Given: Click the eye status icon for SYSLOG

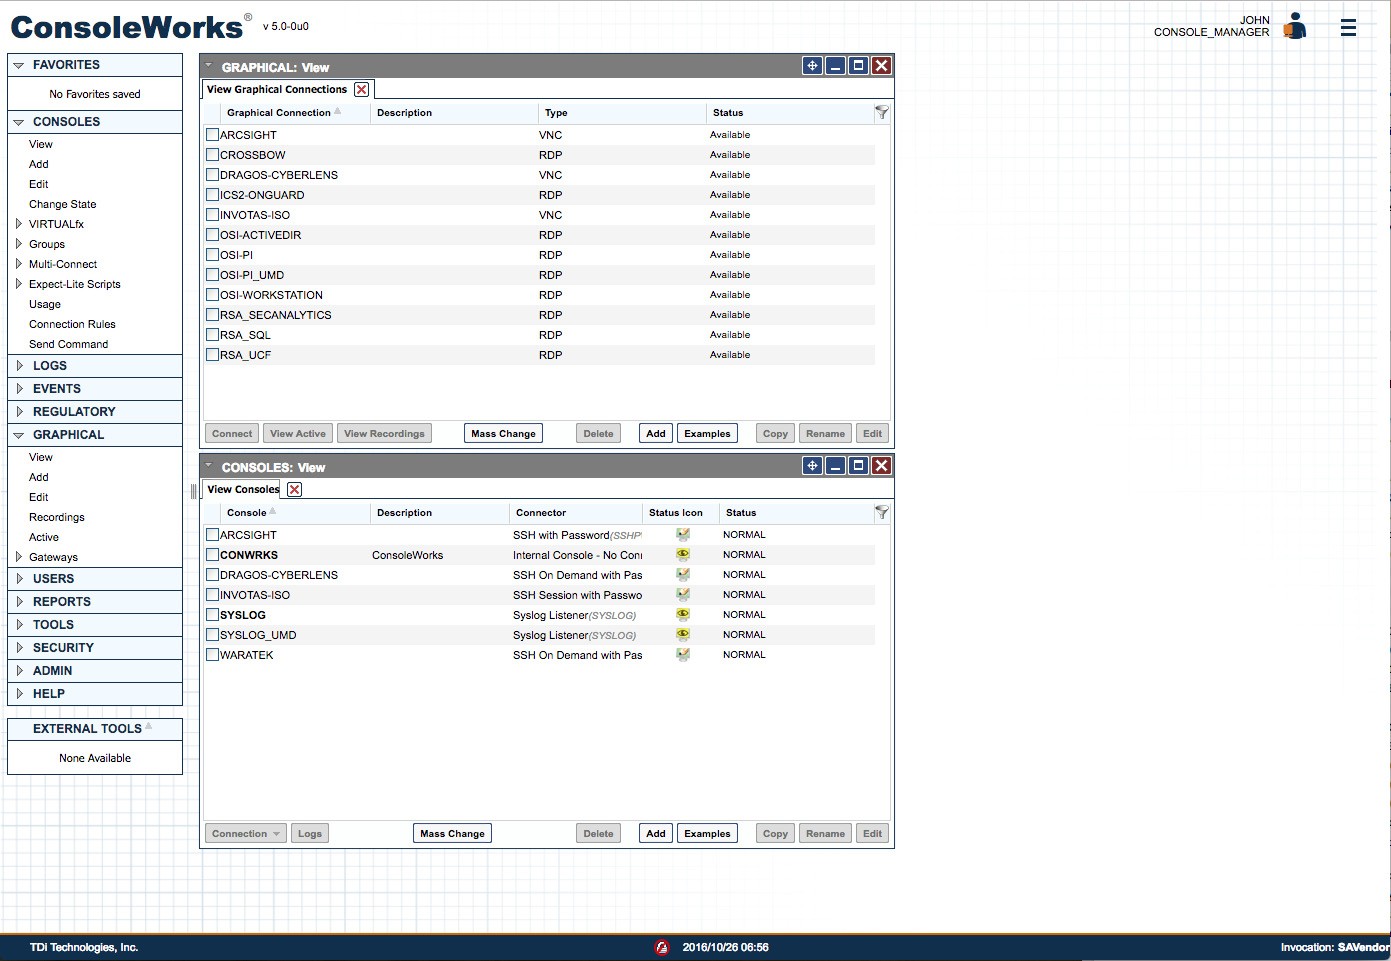Looking at the screenshot, I should pyautogui.click(x=683, y=615).
